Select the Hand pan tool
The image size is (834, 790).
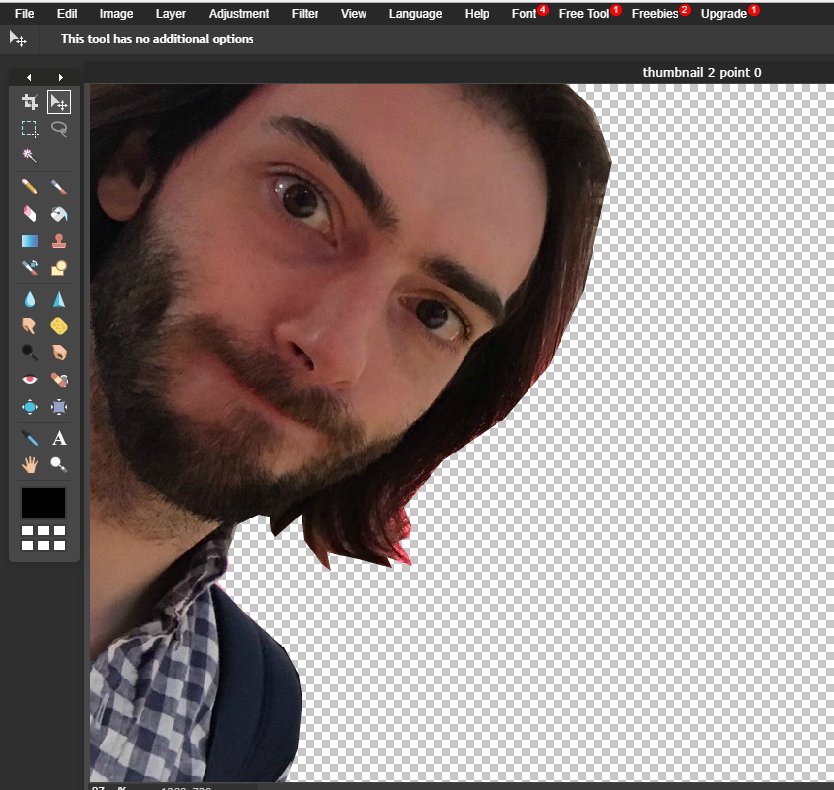(30, 465)
